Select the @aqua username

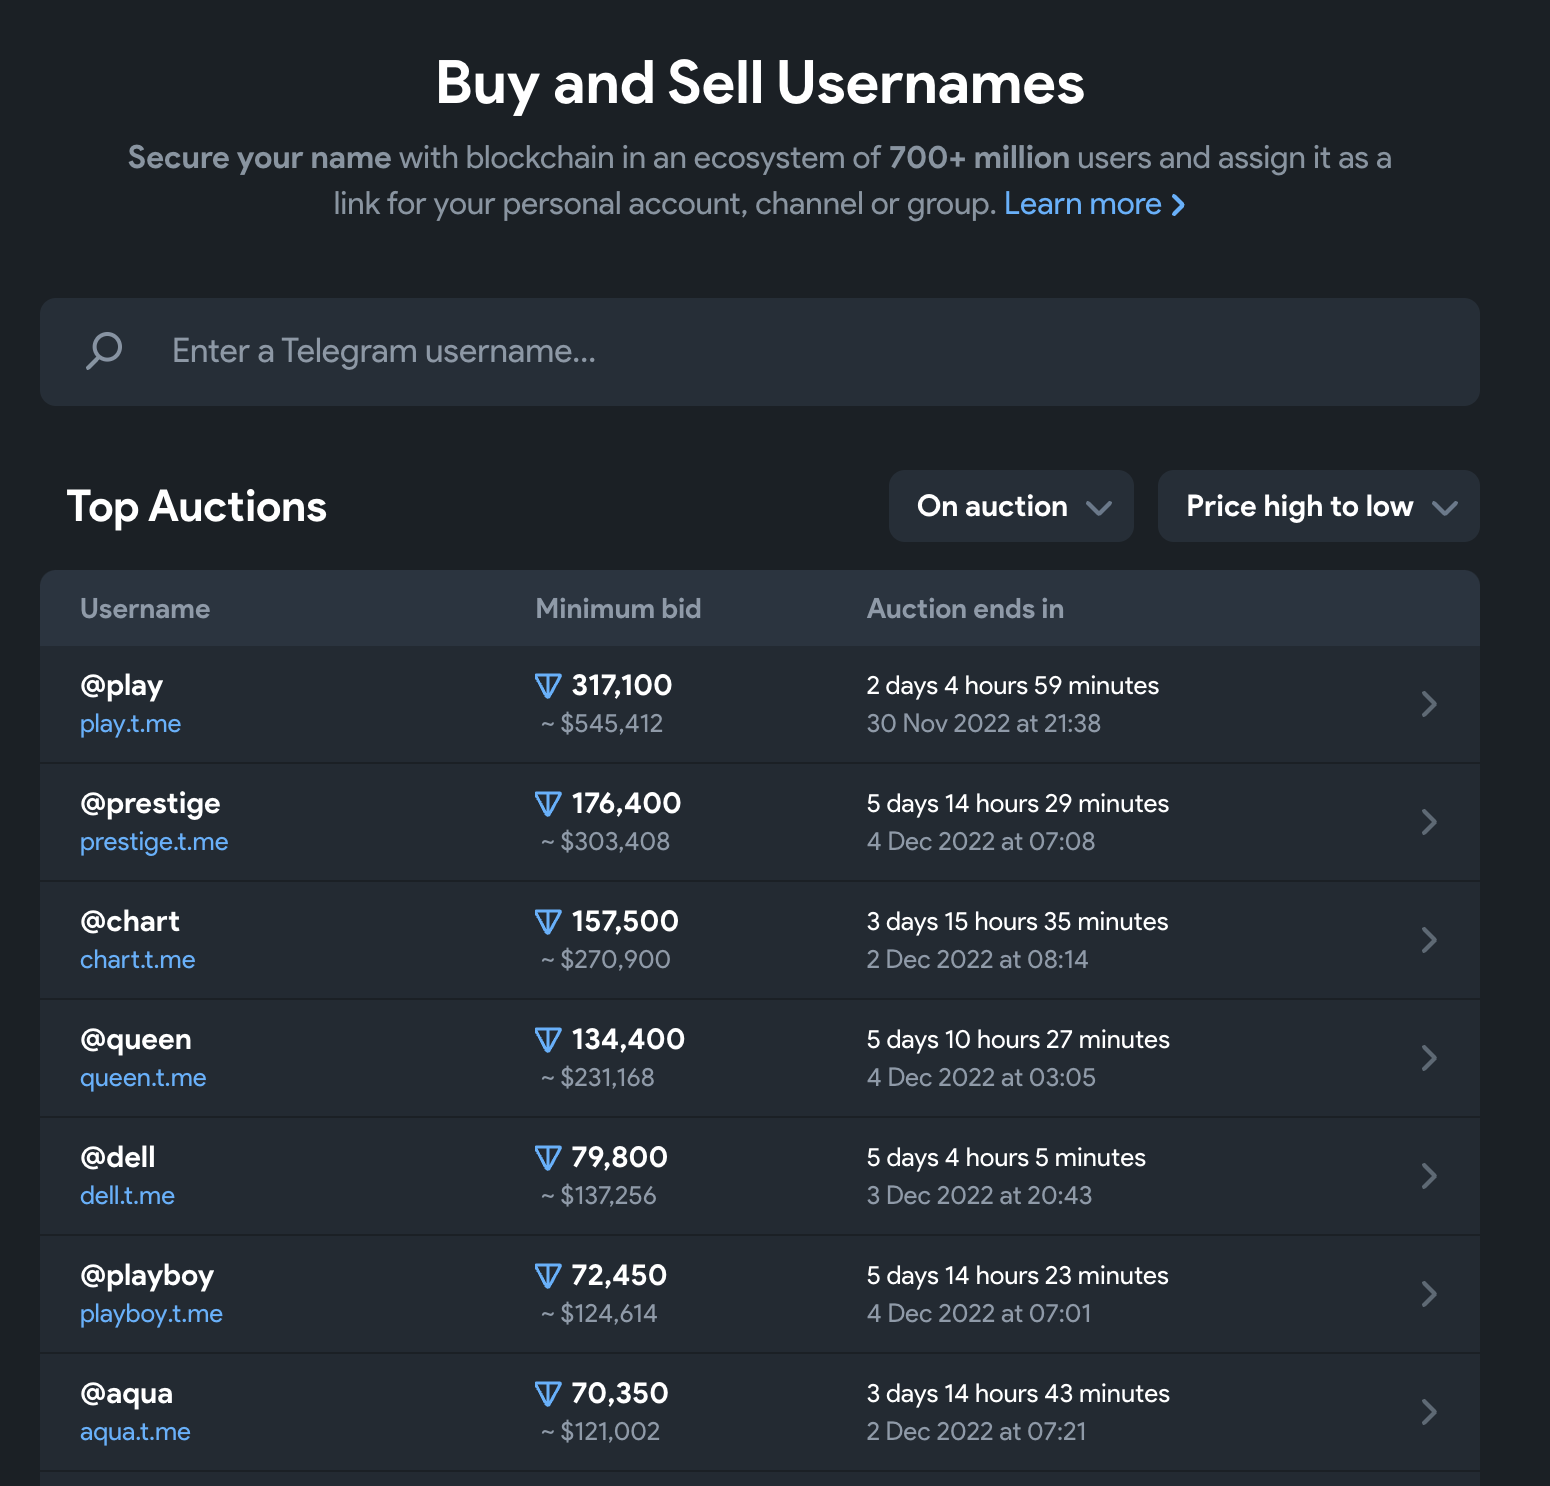127,1394
